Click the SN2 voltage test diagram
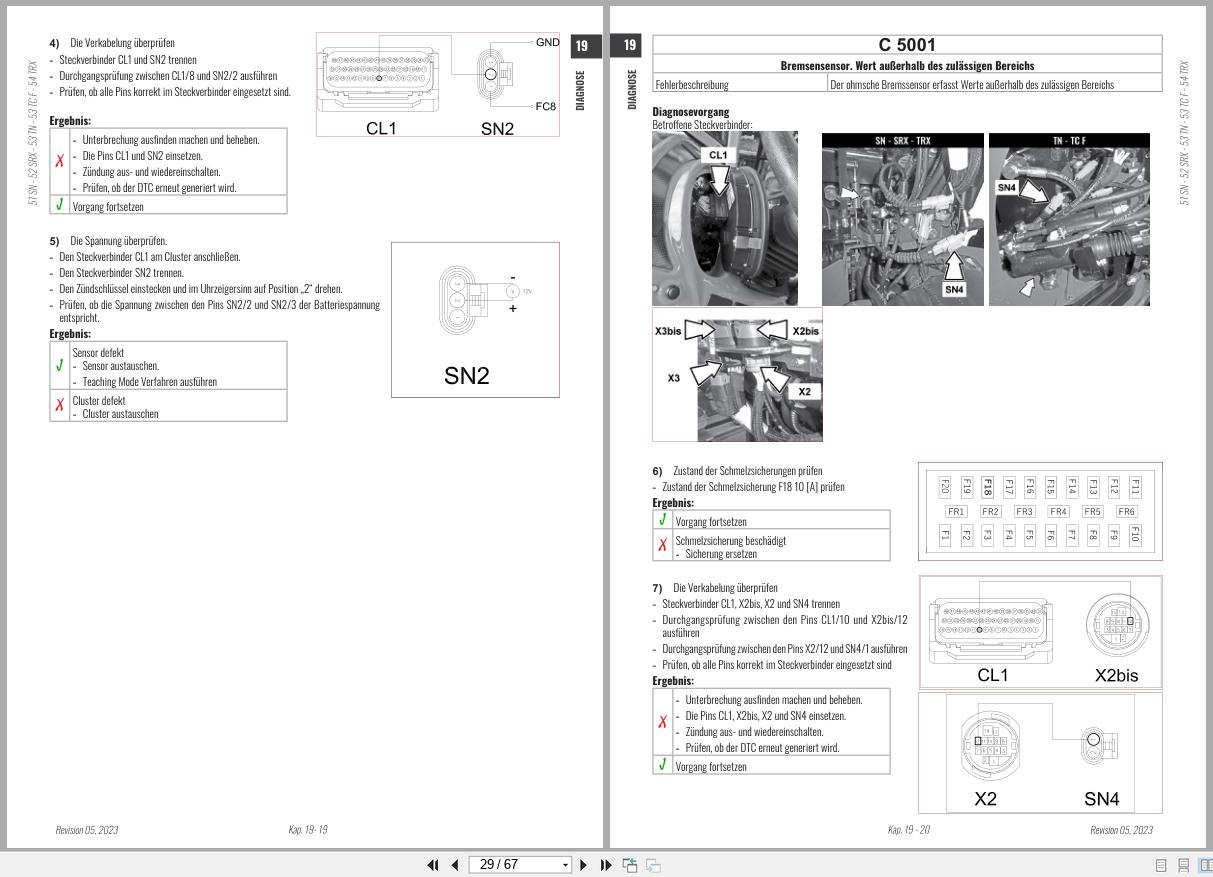 pos(475,320)
